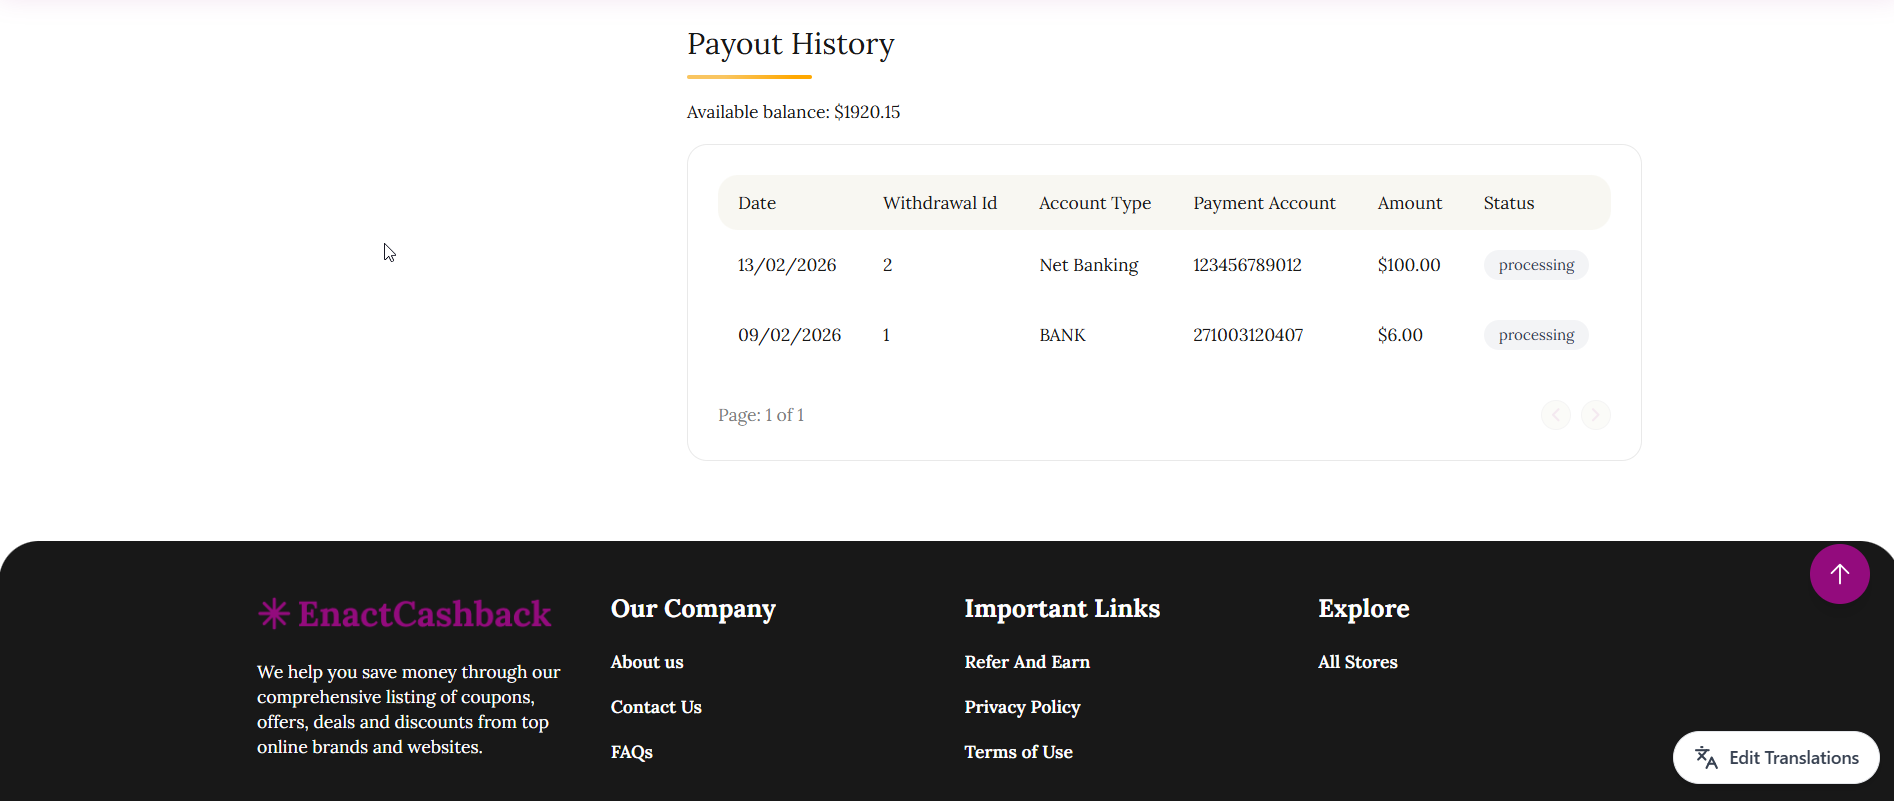The height and width of the screenshot is (801, 1894).
Task: Click the EnactCashback footer logo
Action: pos(404,614)
